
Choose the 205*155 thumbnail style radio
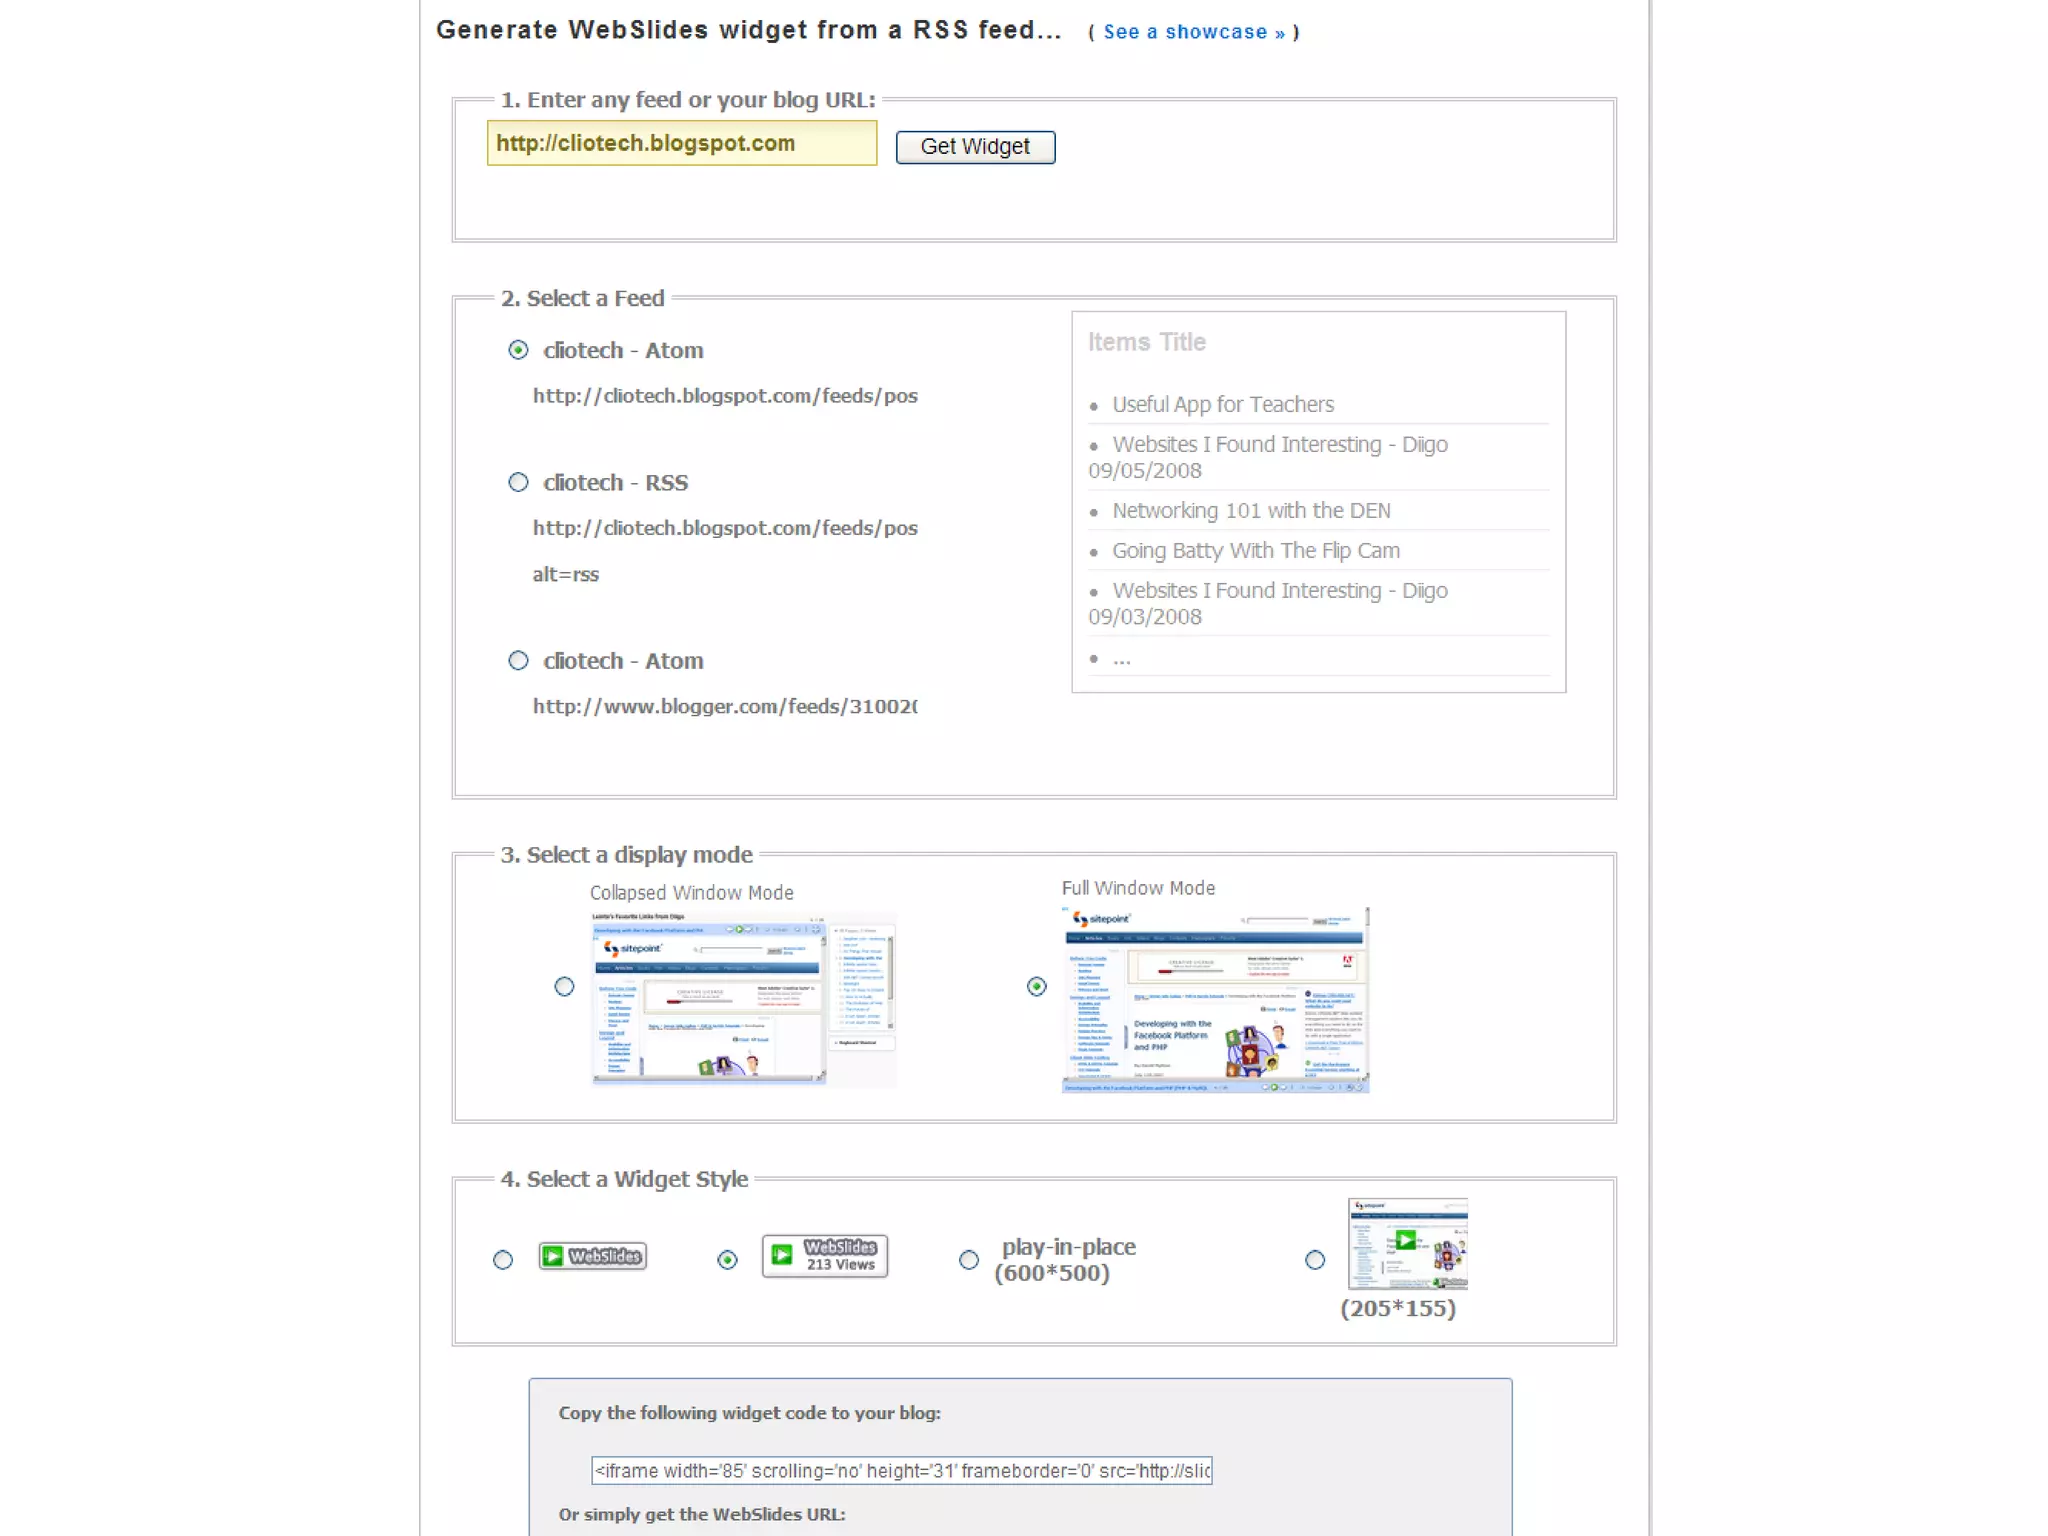pos(1315,1260)
